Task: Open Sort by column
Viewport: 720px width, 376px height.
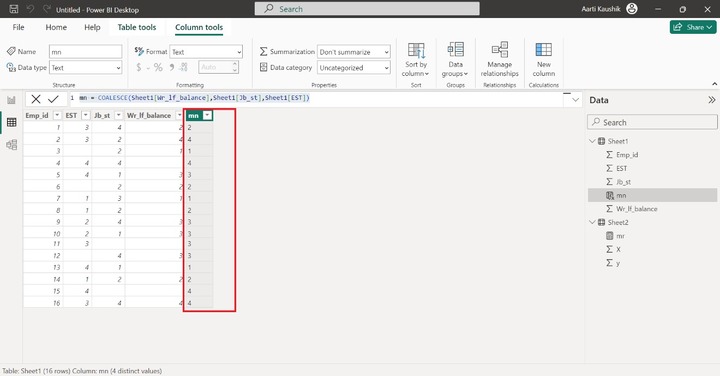Action: (416, 60)
